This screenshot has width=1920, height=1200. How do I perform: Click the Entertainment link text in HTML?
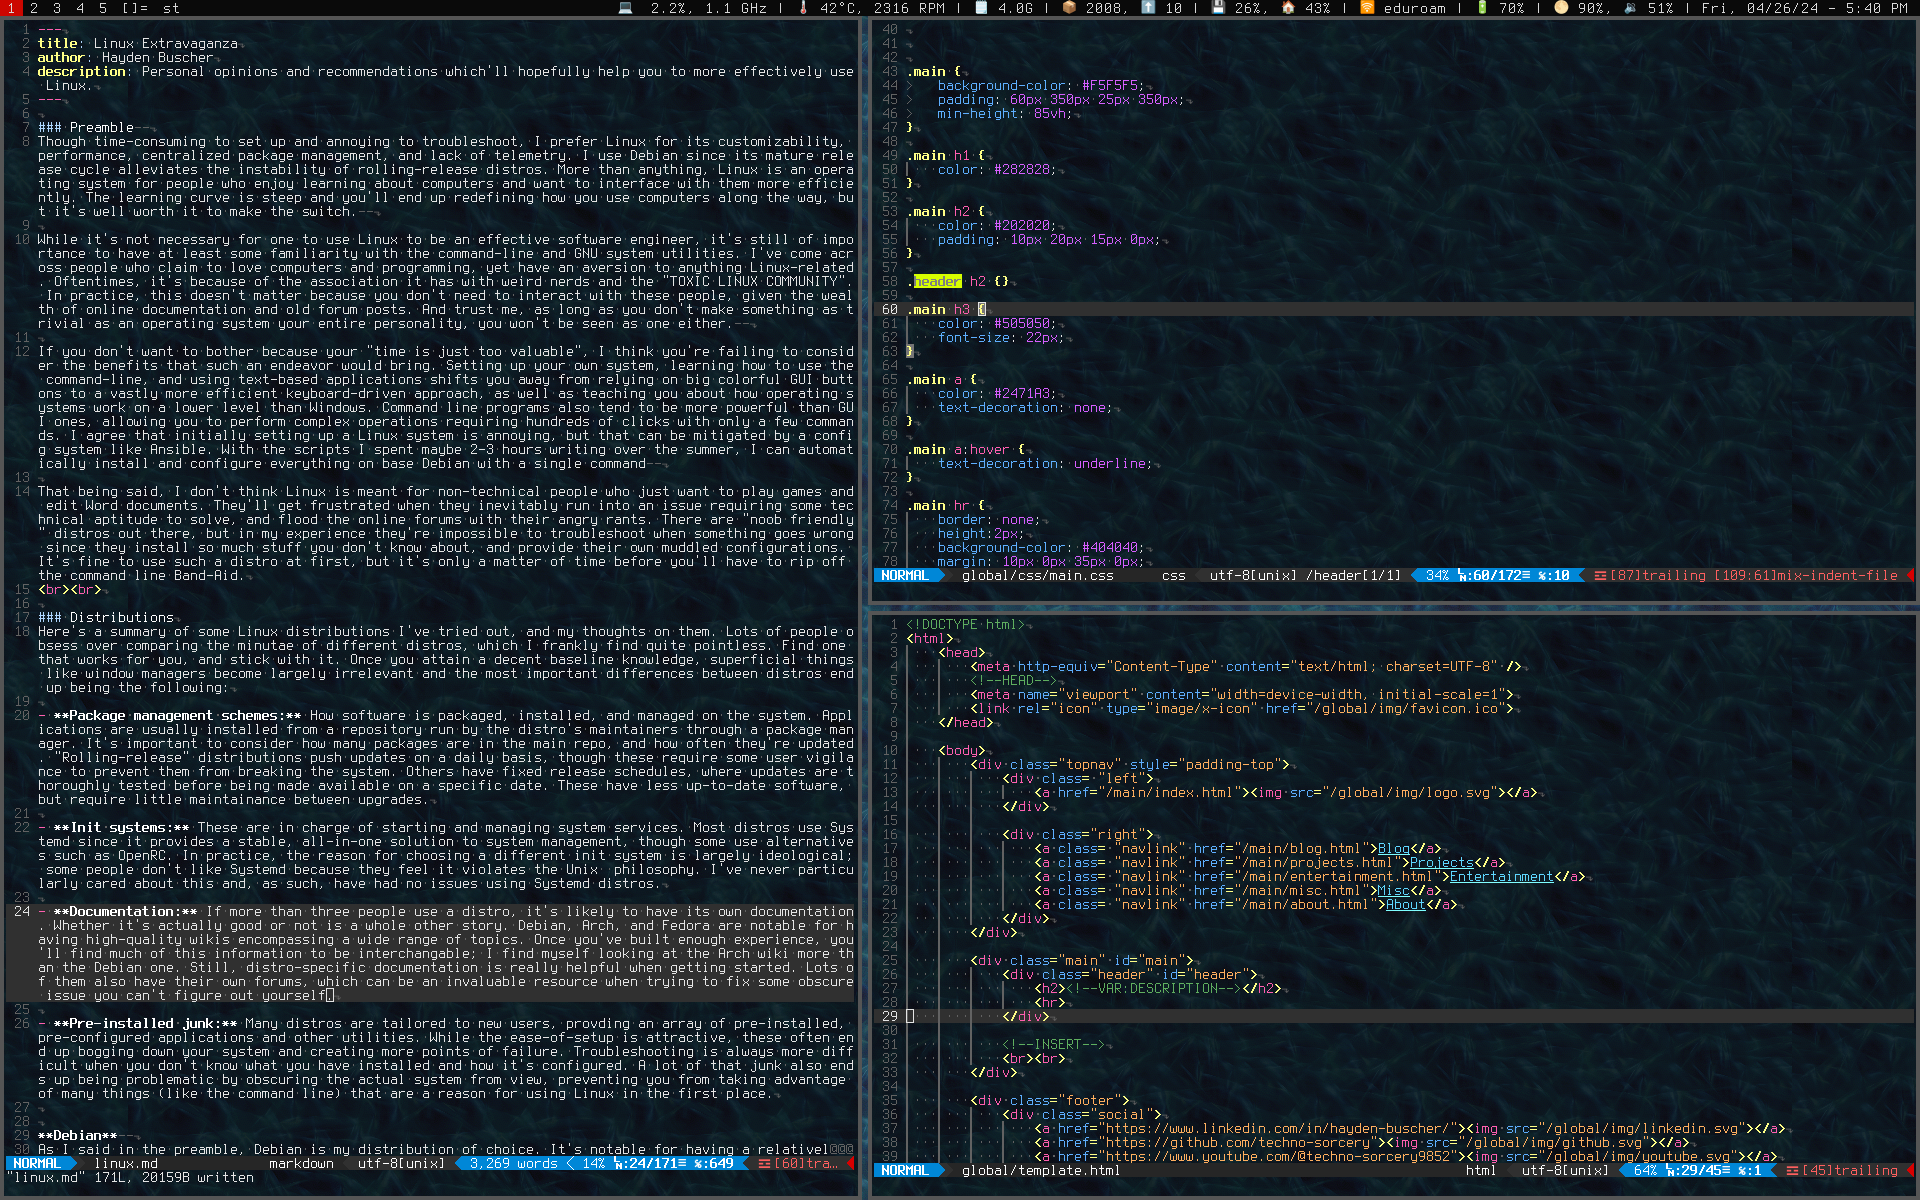click(x=1502, y=876)
